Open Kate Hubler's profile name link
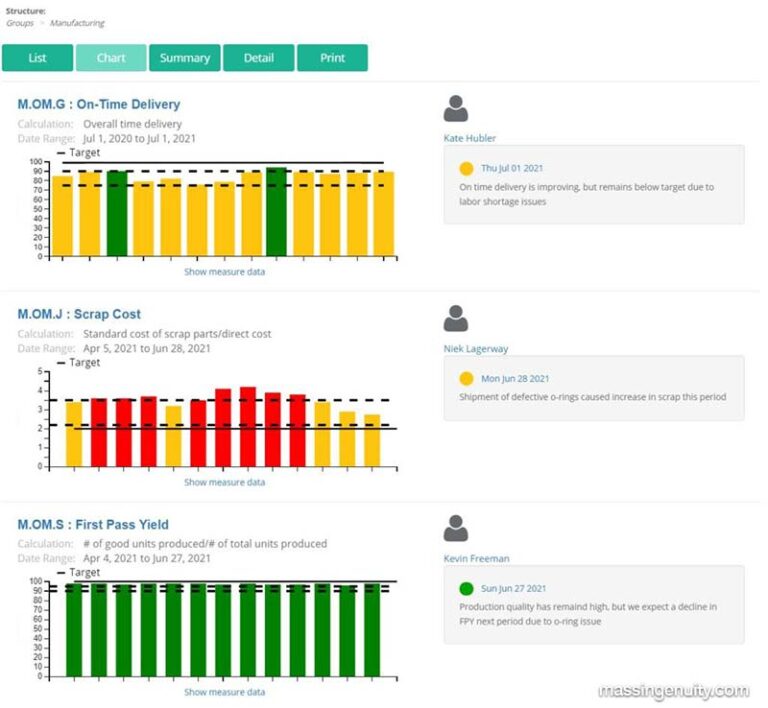The image size is (768, 708). (470, 138)
